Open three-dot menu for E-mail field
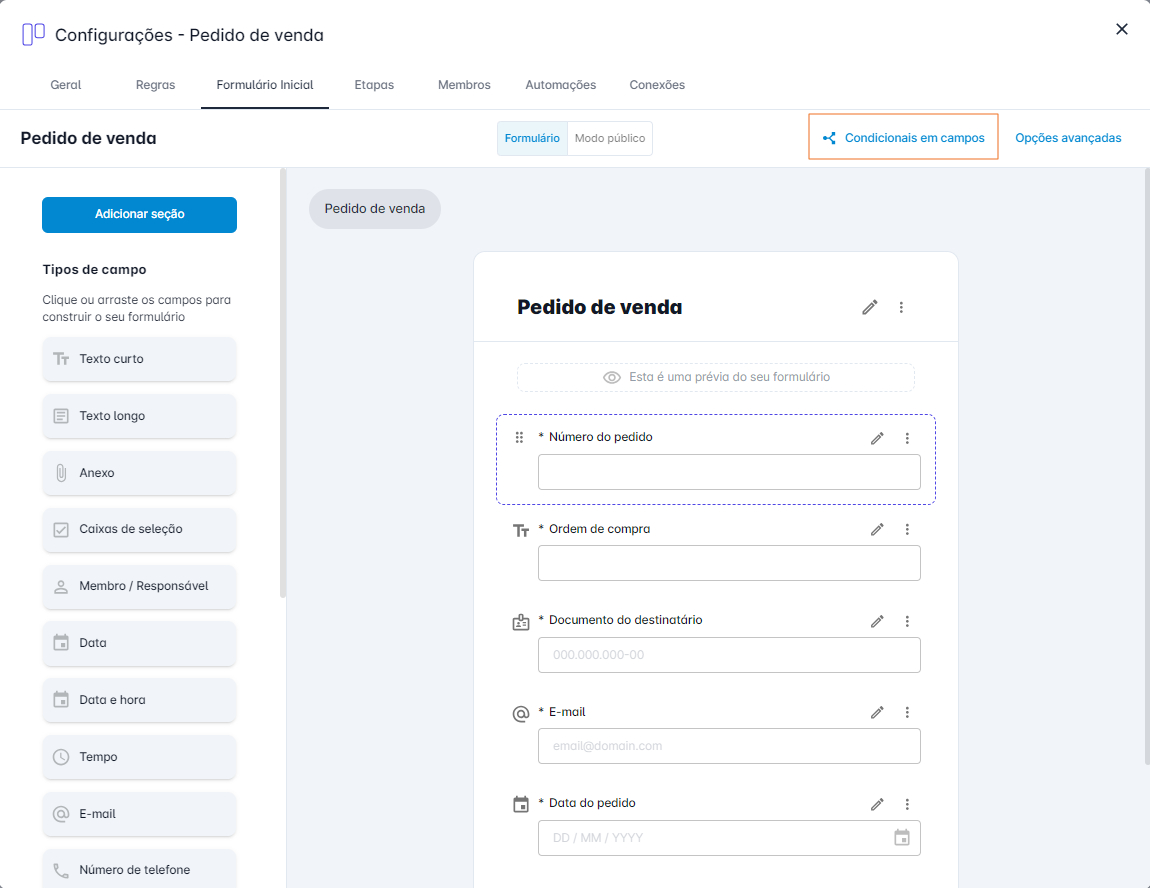 pyautogui.click(x=907, y=712)
